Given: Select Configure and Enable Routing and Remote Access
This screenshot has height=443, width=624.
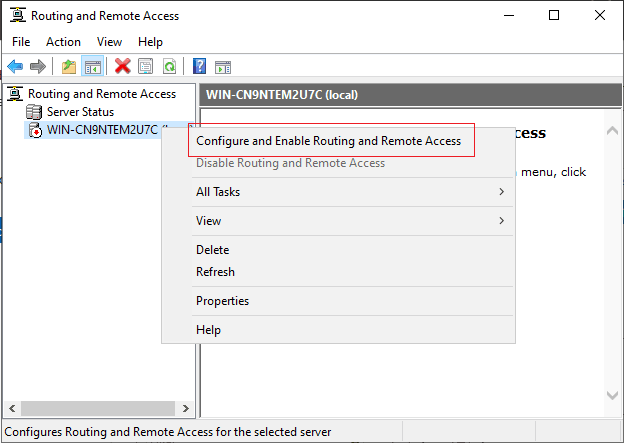Looking at the screenshot, I should 328,141.
